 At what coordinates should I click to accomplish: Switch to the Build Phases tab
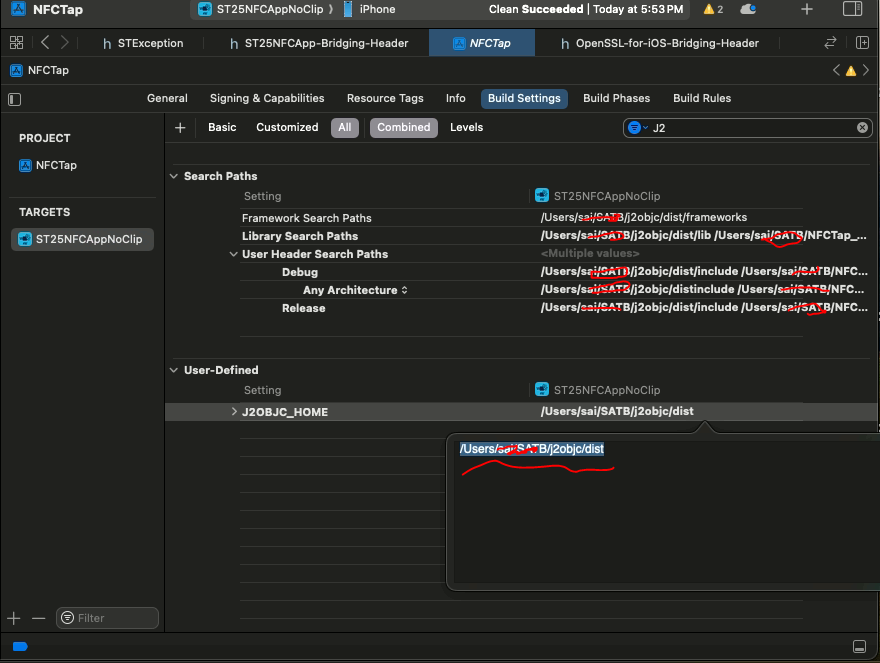616,98
